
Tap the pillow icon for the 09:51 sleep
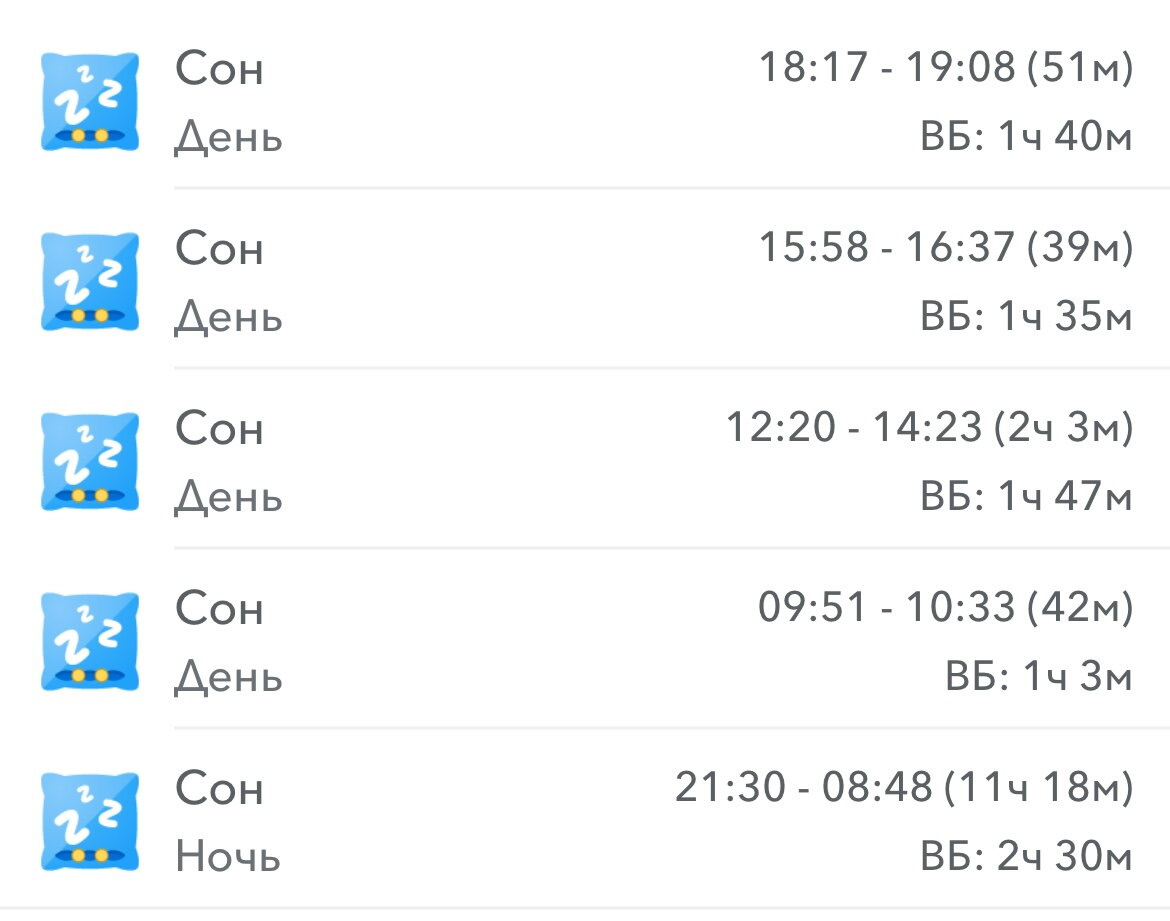click(x=90, y=641)
